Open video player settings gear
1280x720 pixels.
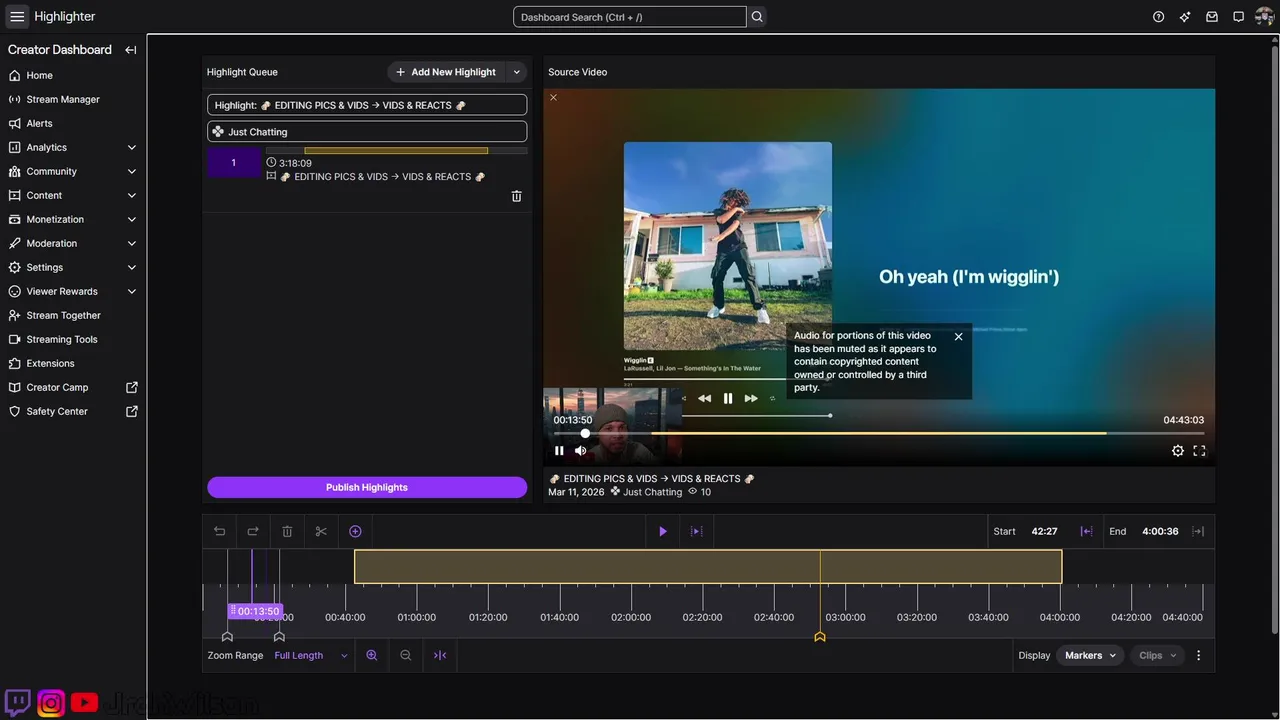click(x=1178, y=451)
